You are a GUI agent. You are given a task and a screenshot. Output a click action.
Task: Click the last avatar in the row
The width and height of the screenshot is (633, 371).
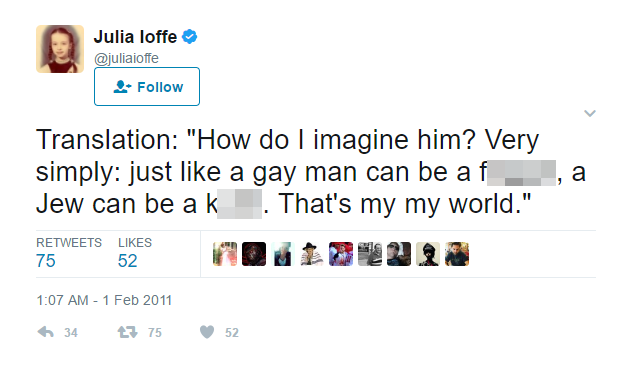tap(457, 254)
